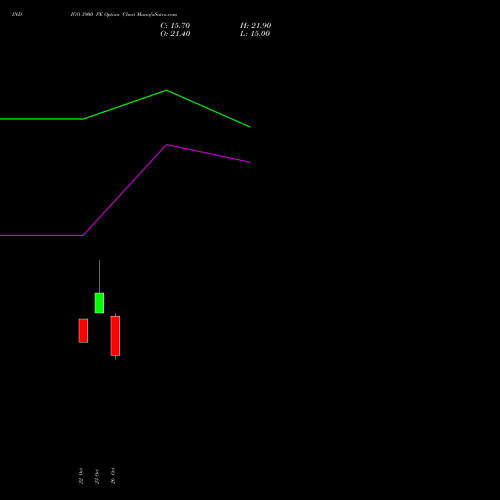Image resolution: width=500 pixels, height=500 pixels.
Task: Click the open value O: 21.40
Action: [x=175, y=34]
